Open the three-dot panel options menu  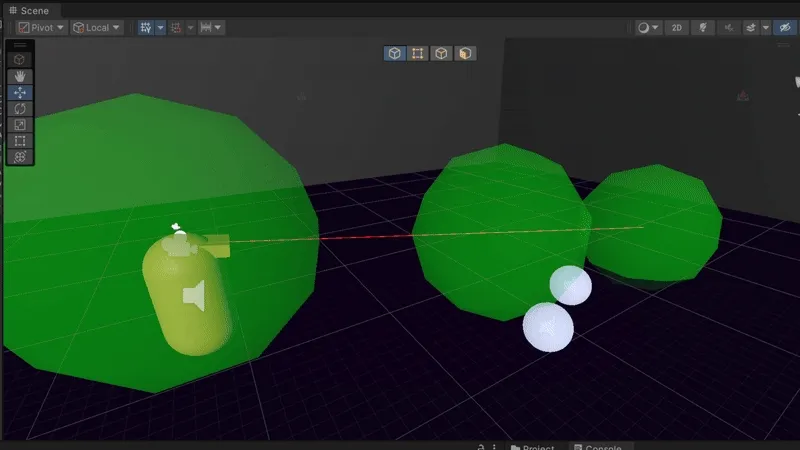tap(494, 447)
